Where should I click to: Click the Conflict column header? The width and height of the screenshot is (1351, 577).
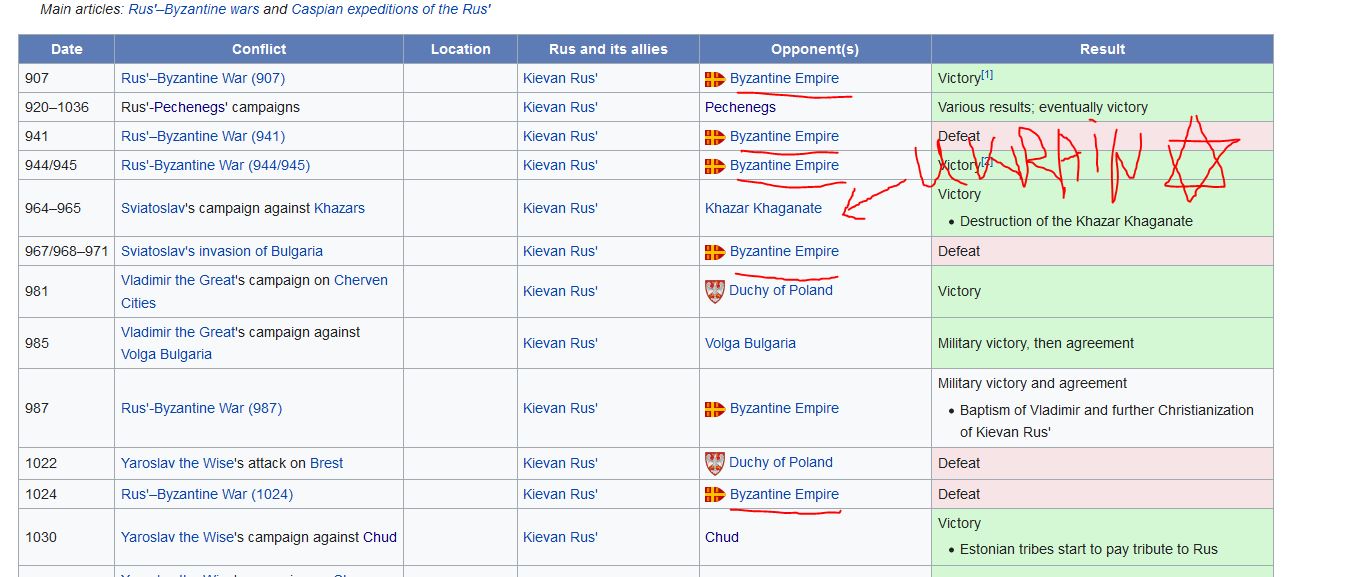tap(259, 49)
